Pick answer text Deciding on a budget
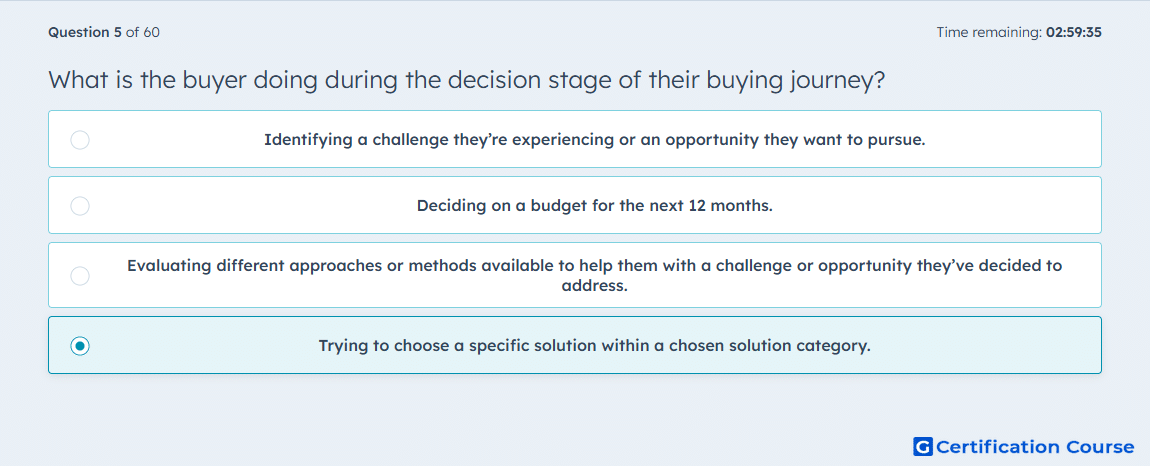 [595, 205]
